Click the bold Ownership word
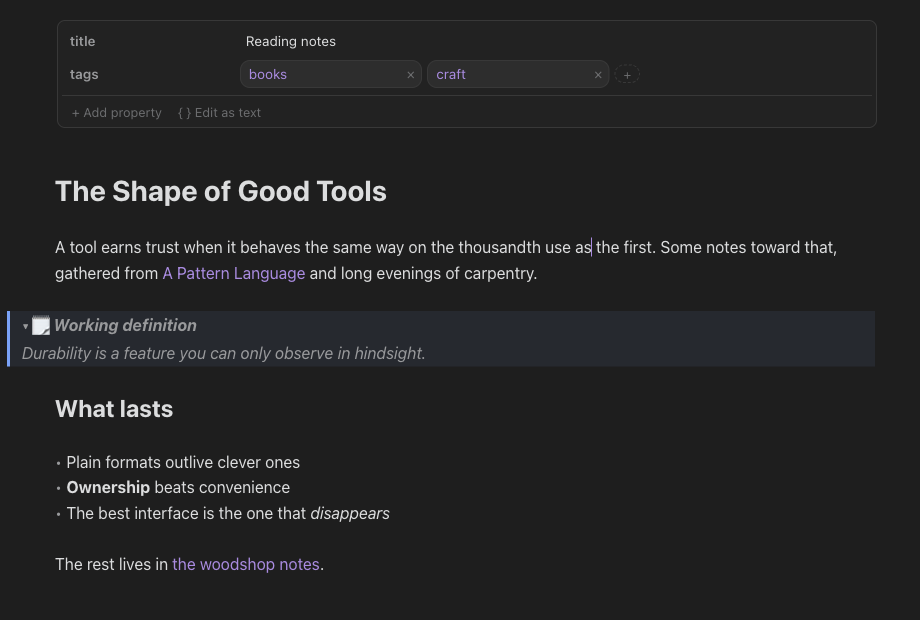 (108, 487)
